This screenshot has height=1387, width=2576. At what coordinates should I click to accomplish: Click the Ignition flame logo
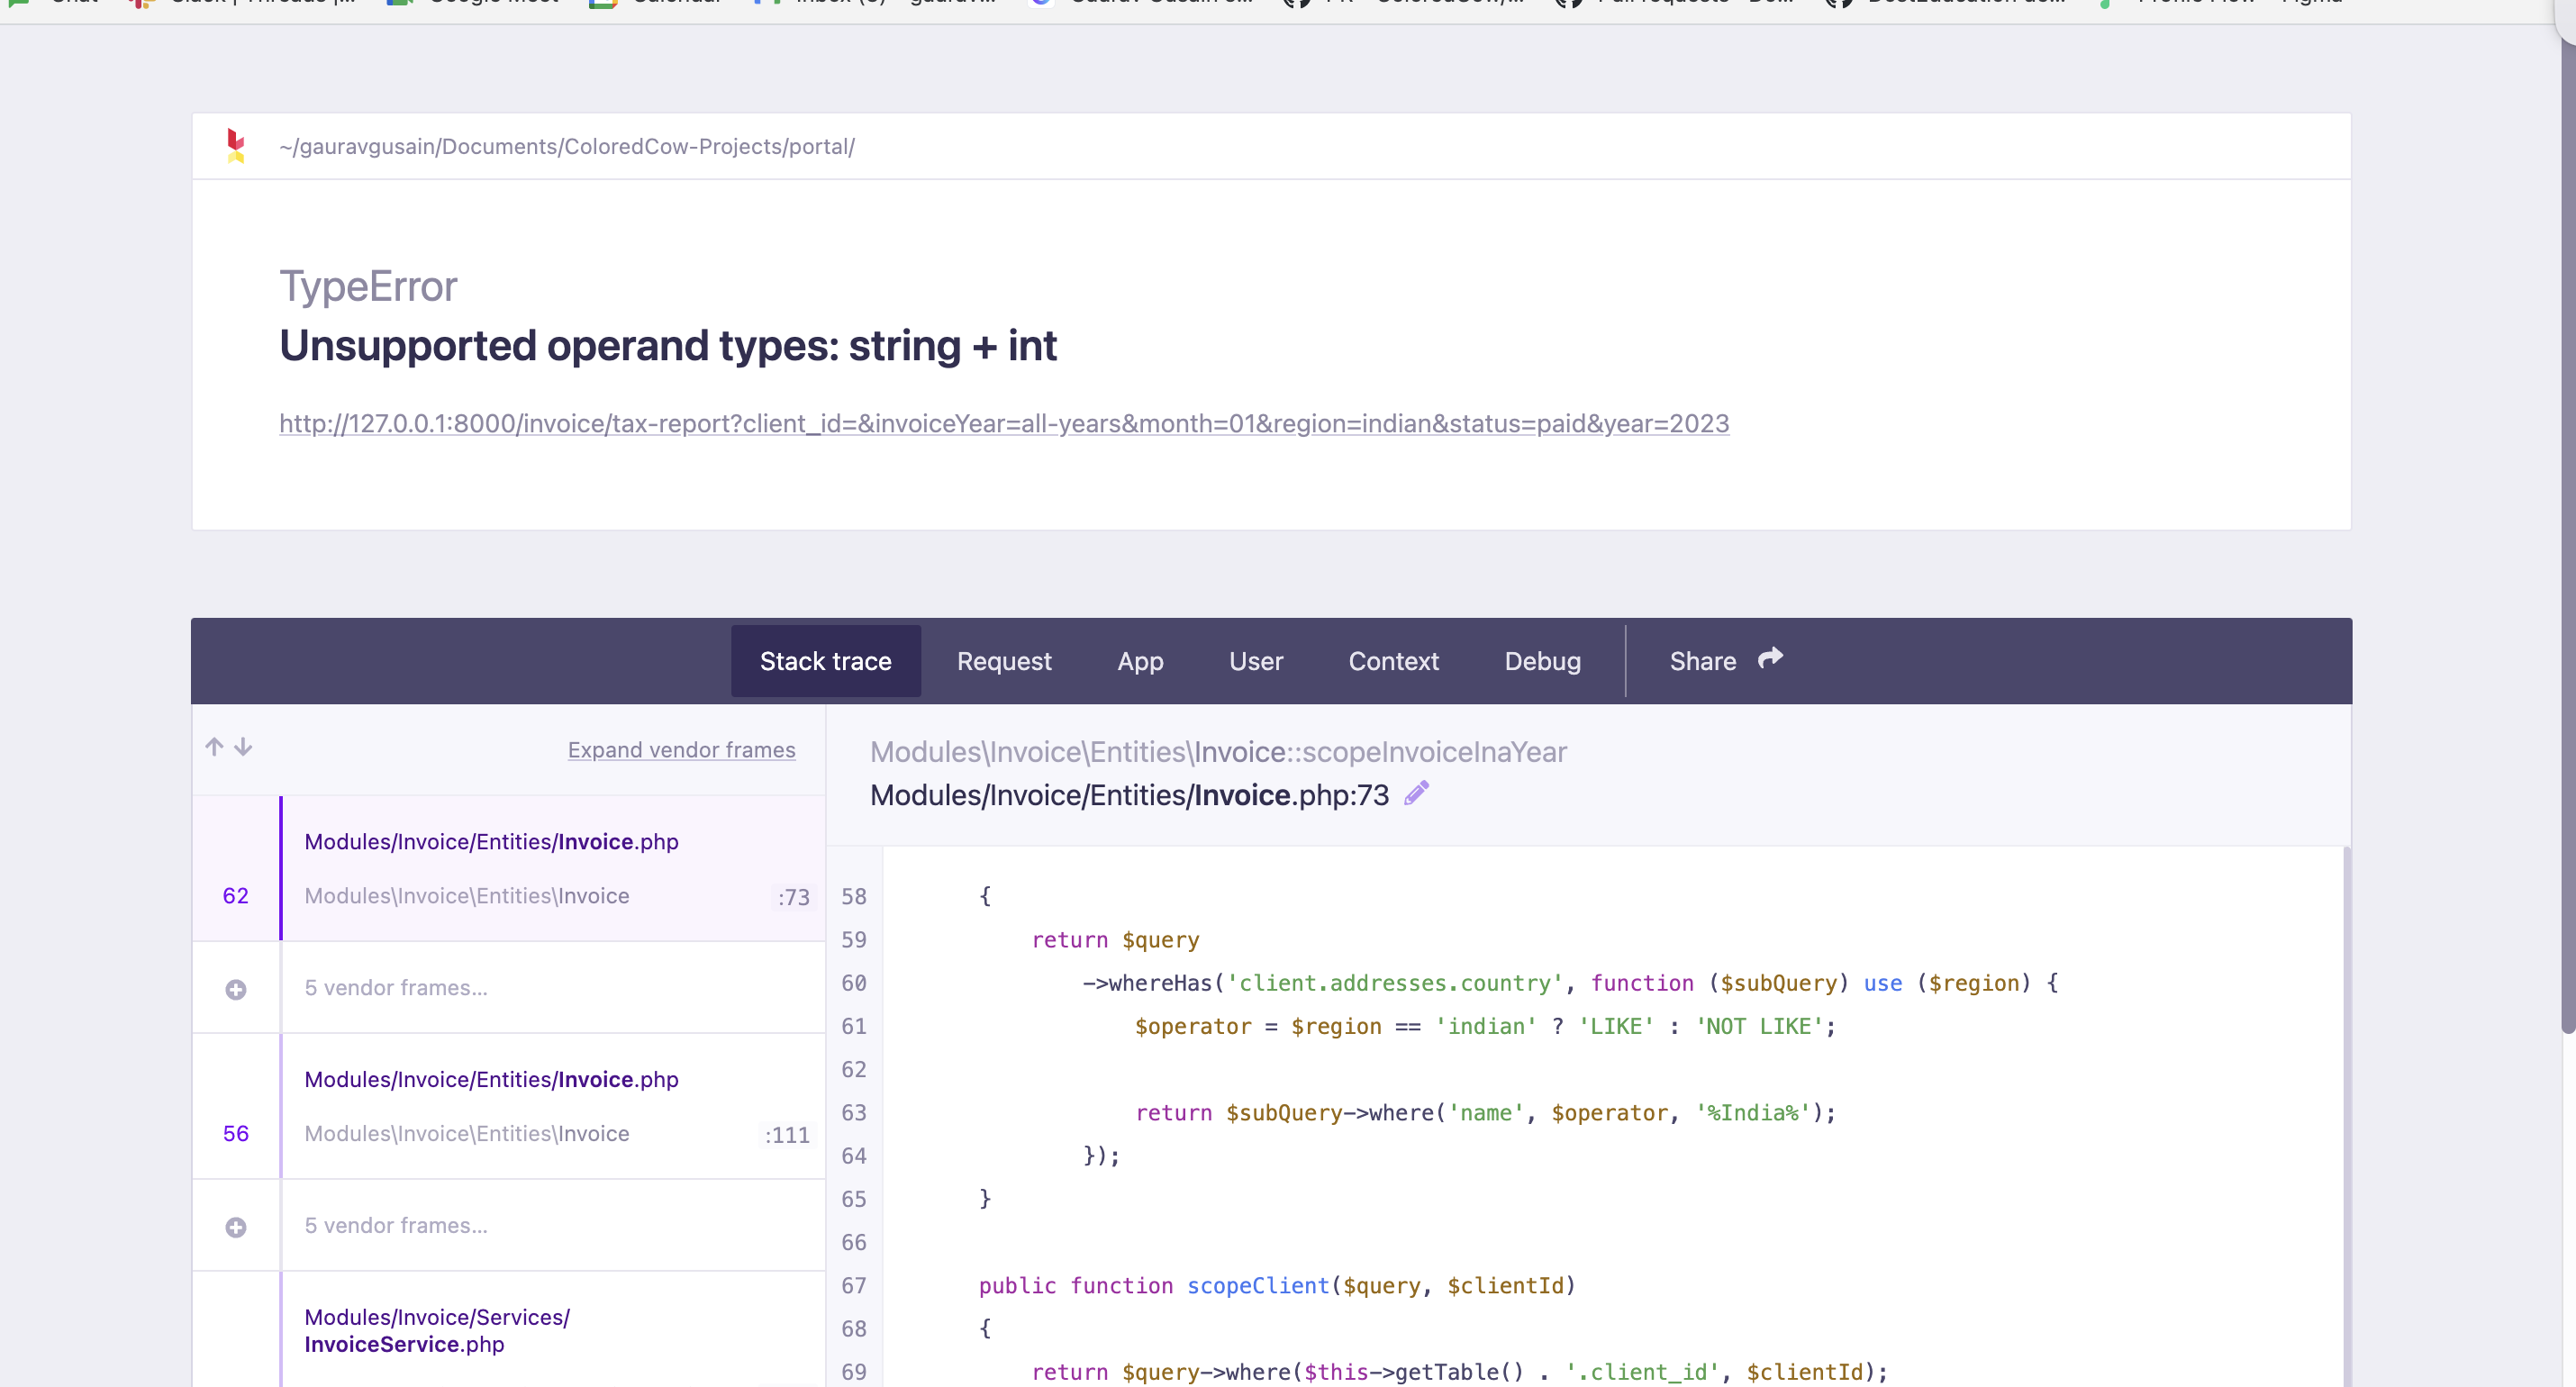coord(237,146)
